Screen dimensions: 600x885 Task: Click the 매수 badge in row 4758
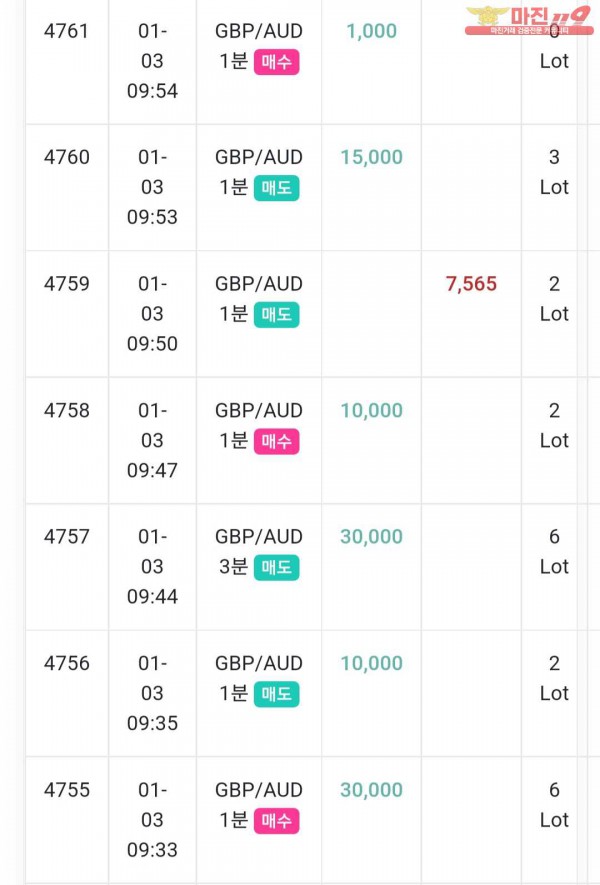[x=277, y=441]
